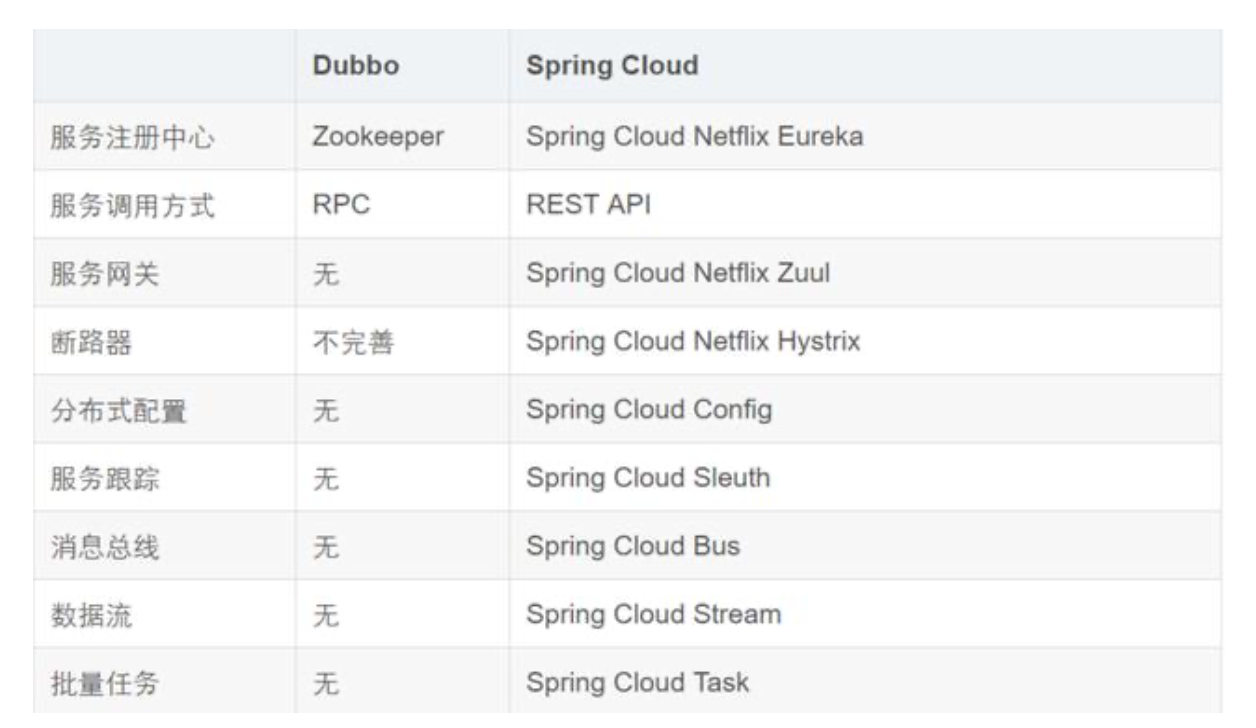
Task: Click the Spring Cloud Task cell
Action: pyautogui.click(x=637, y=682)
